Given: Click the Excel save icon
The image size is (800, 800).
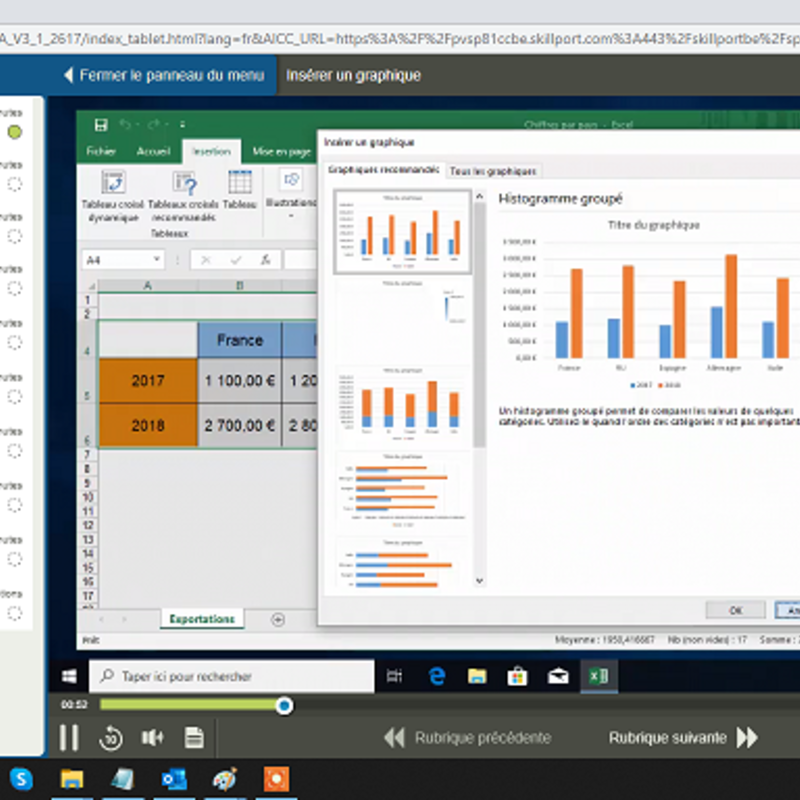Looking at the screenshot, I should coord(101,124).
